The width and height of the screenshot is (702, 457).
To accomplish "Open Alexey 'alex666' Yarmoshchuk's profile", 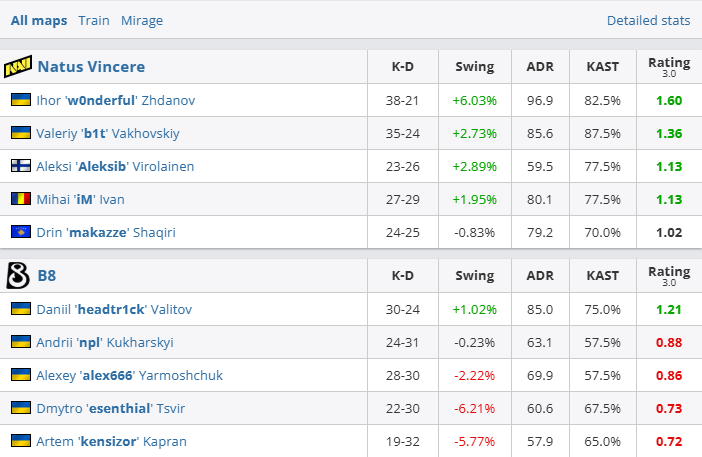I will click(x=130, y=375).
